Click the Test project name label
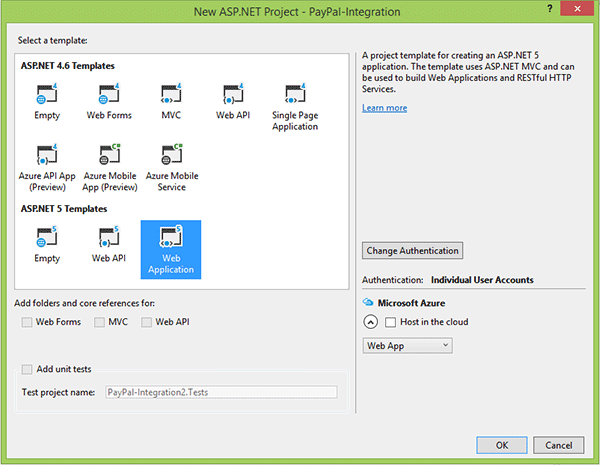600x465 pixels. (x=58, y=392)
